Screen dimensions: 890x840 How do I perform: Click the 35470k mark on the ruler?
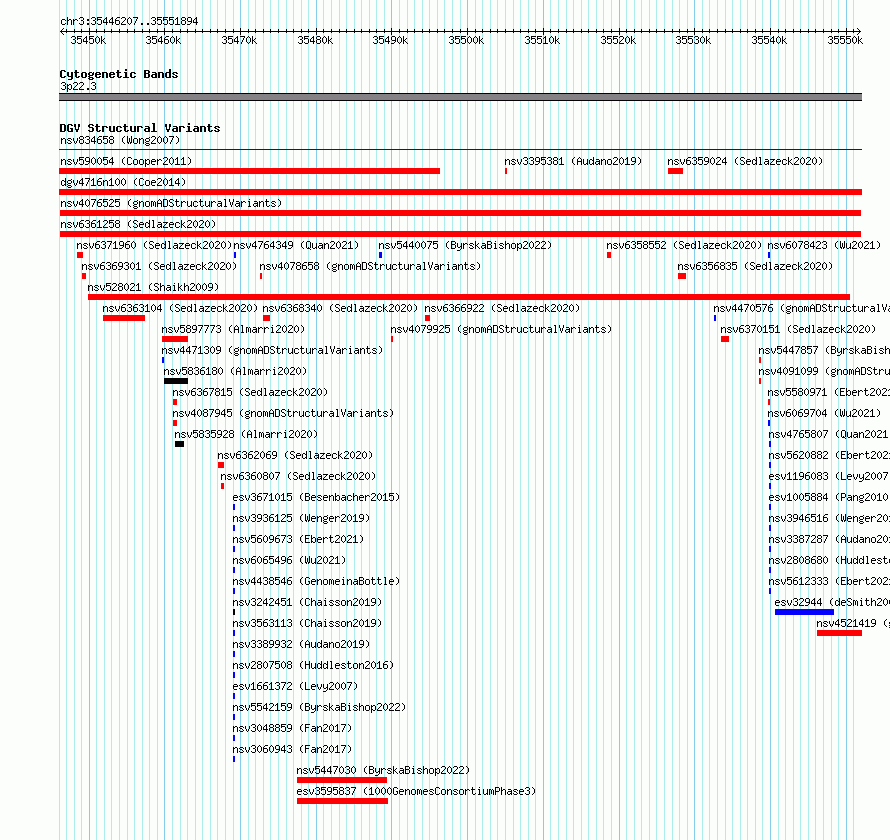(239, 40)
